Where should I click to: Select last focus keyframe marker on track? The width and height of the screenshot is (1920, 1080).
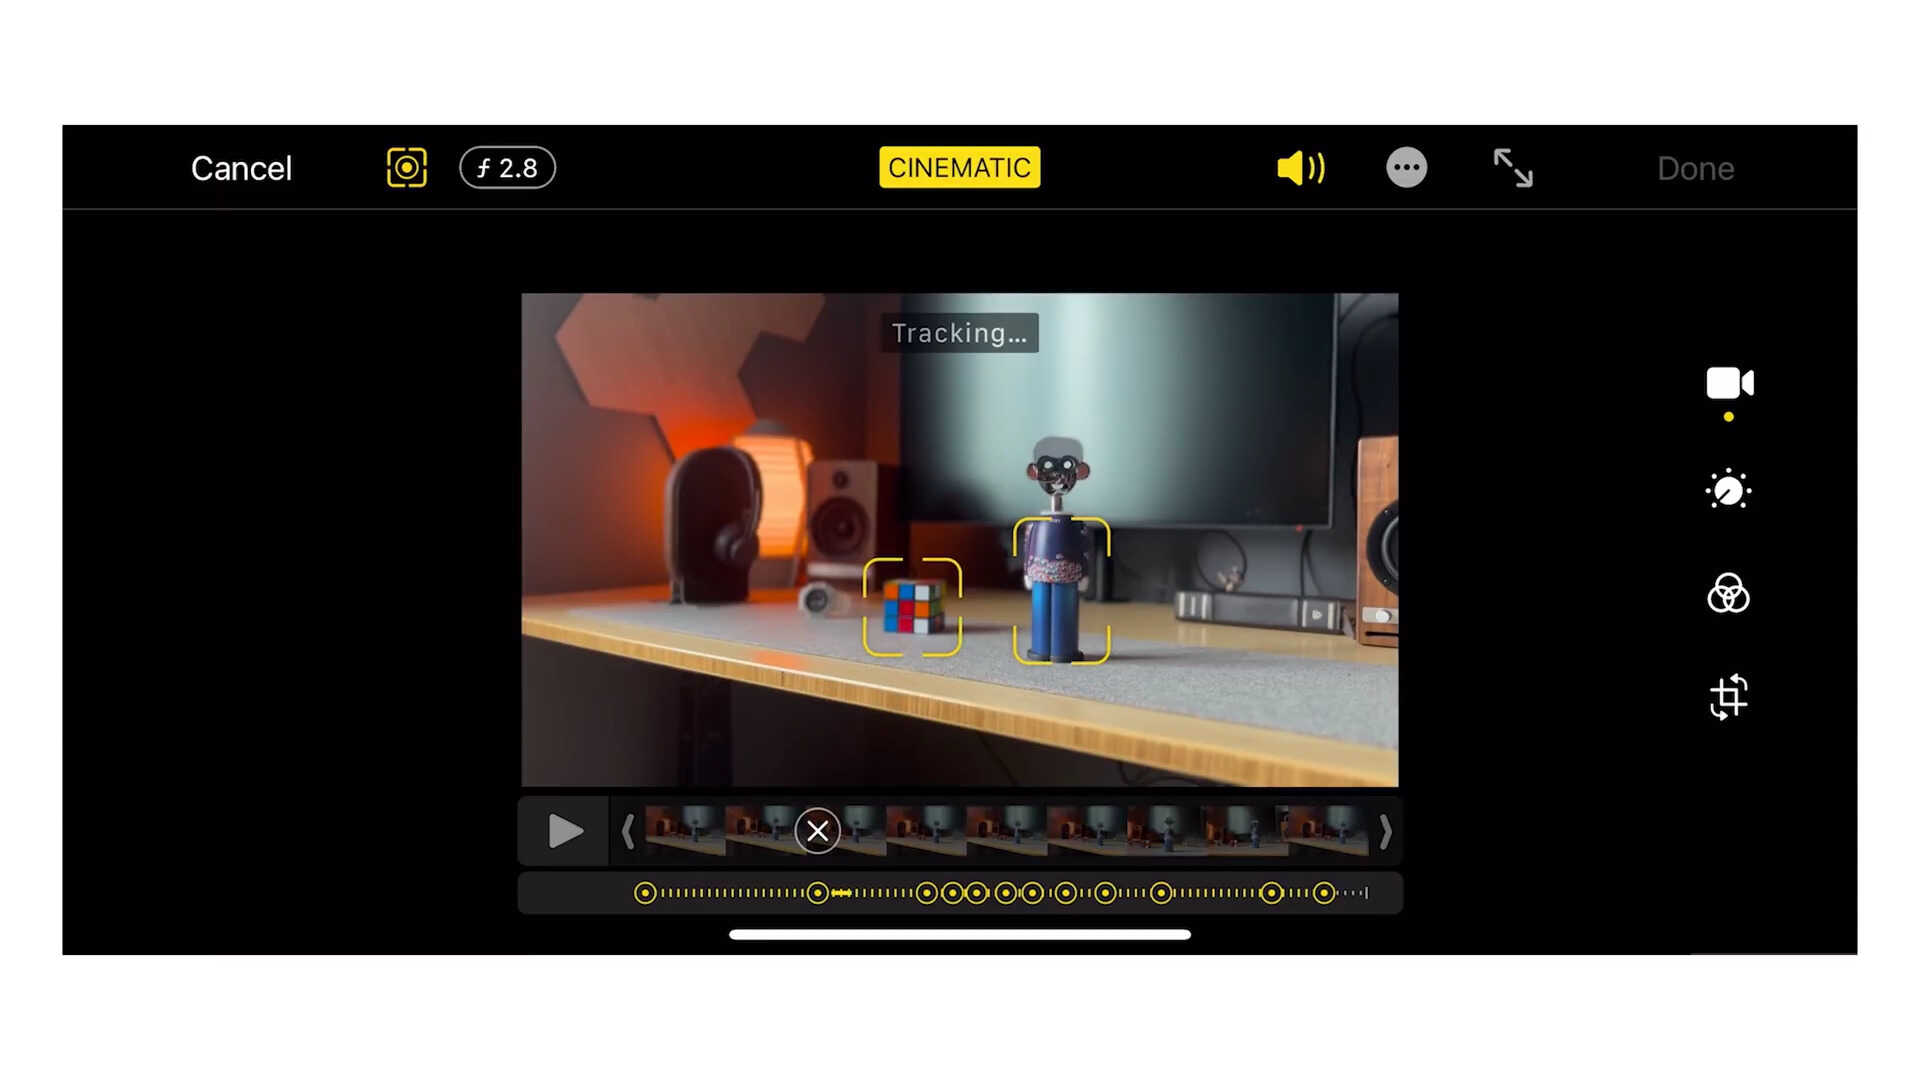tap(1324, 893)
